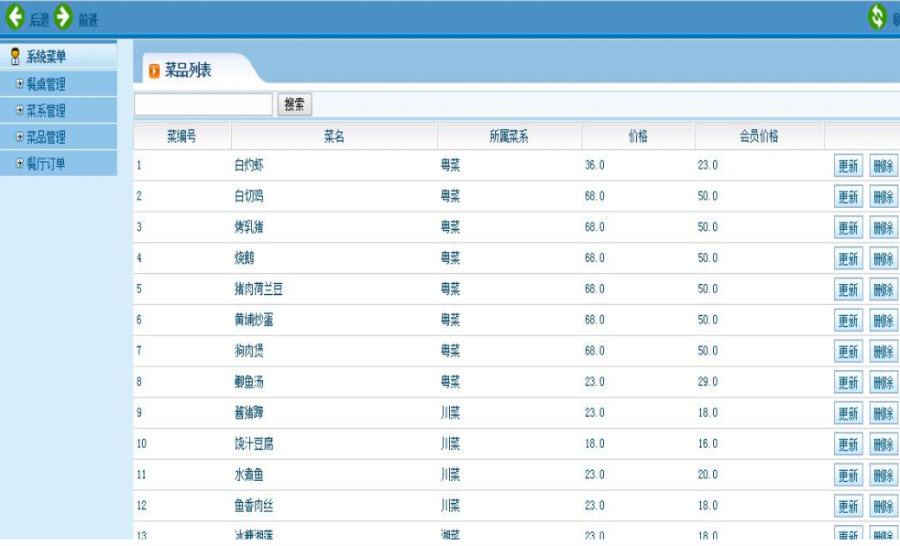This screenshot has height=546, width=900.
Task: Click the green back arrow icon (后退)
Action: (15, 17)
